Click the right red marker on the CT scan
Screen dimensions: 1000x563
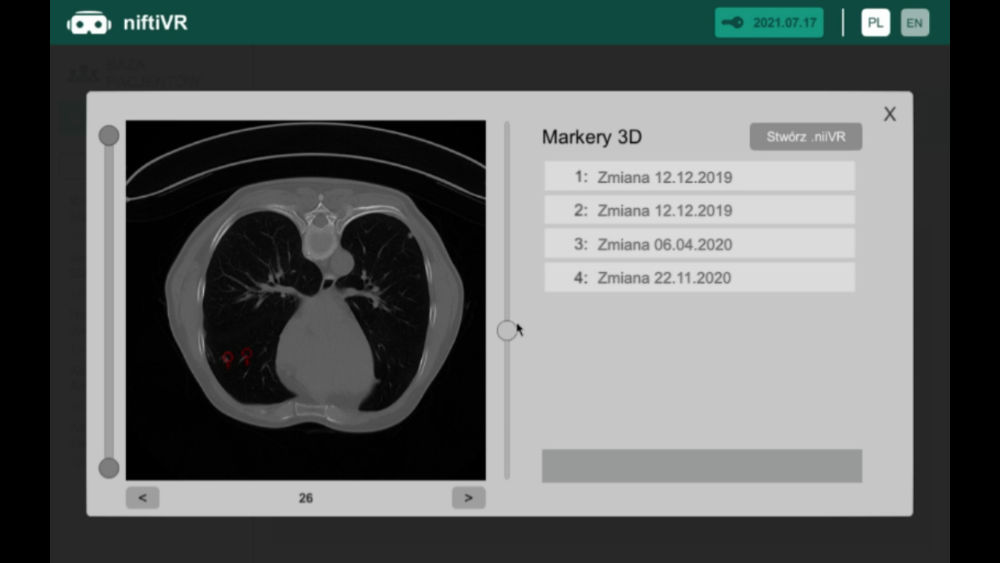(247, 354)
